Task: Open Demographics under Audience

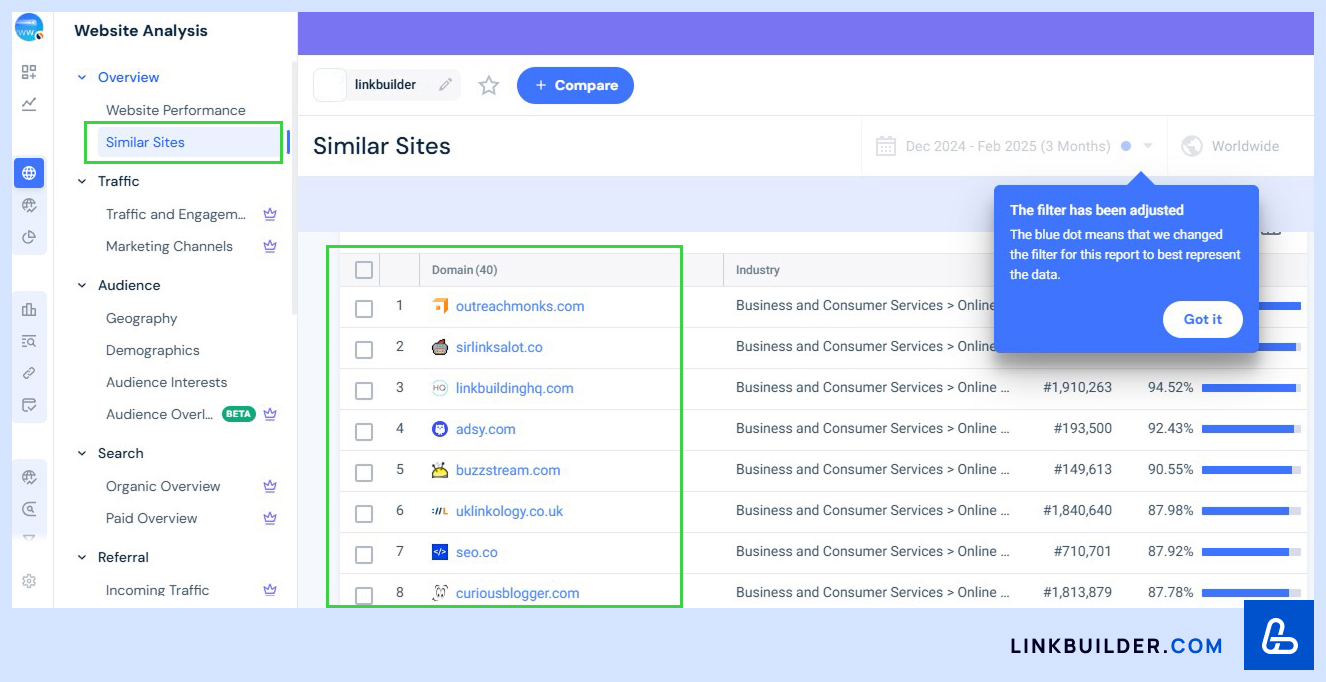Action: (153, 350)
